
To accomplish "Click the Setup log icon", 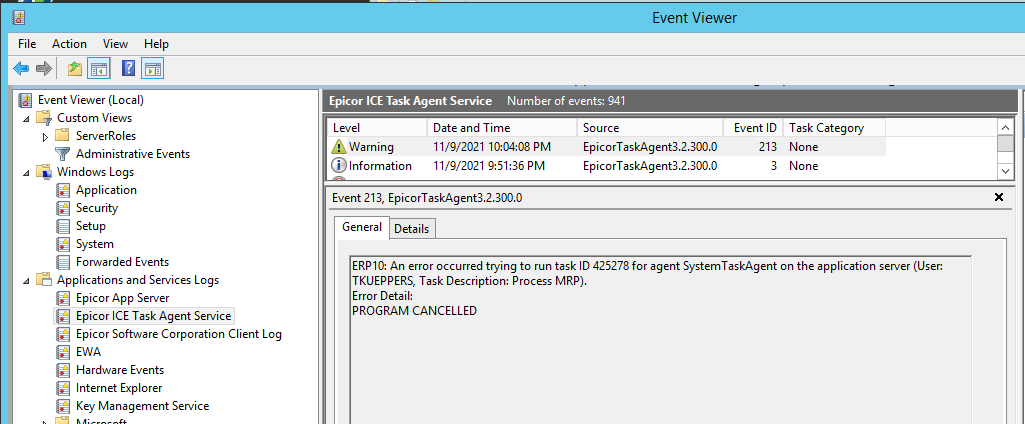I will tap(63, 226).
